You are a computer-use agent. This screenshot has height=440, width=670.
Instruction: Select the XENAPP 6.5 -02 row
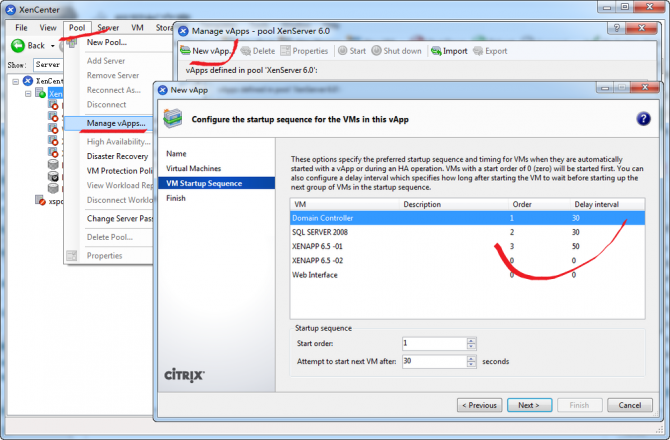pos(467,261)
